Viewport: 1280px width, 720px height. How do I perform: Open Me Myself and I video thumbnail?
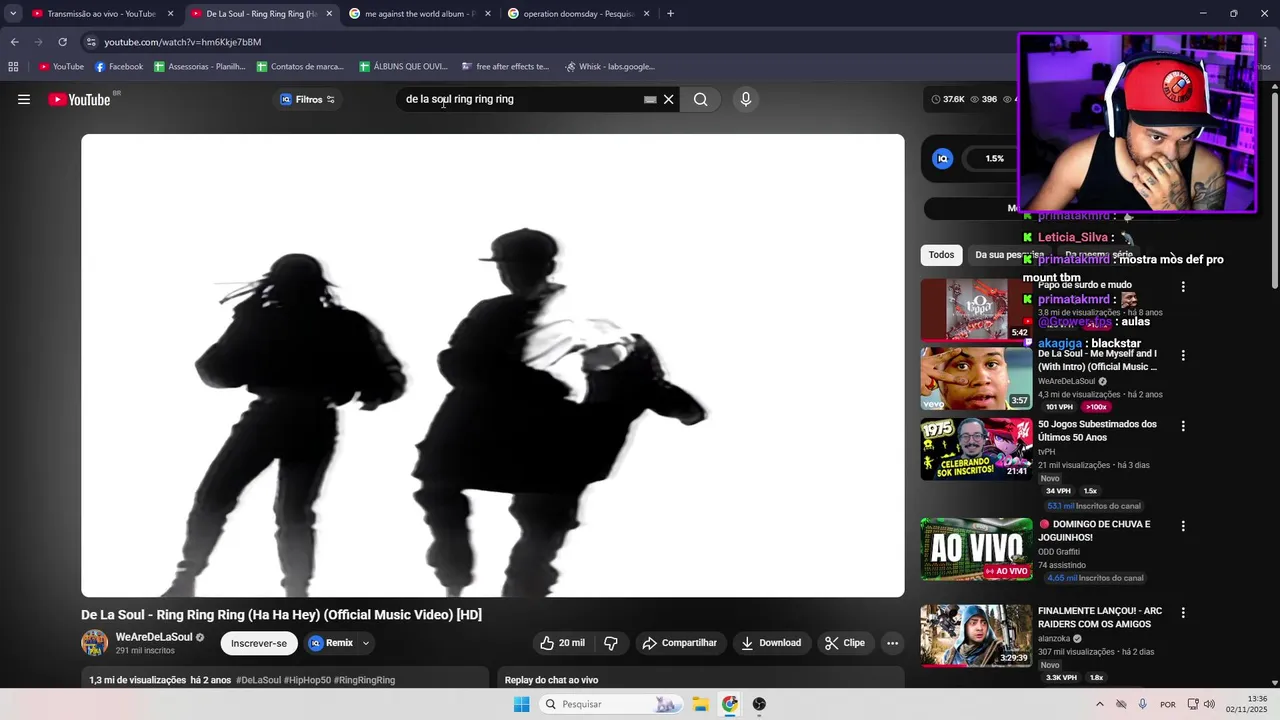[976, 379]
